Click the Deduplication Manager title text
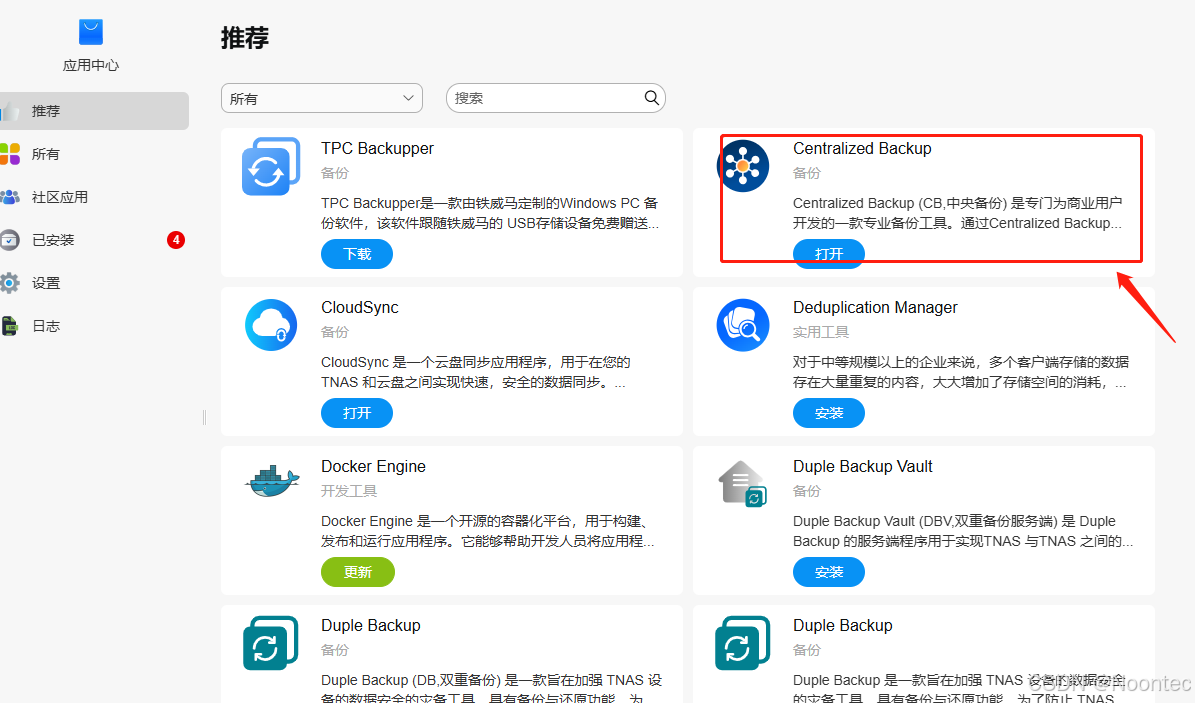 click(875, 307)
